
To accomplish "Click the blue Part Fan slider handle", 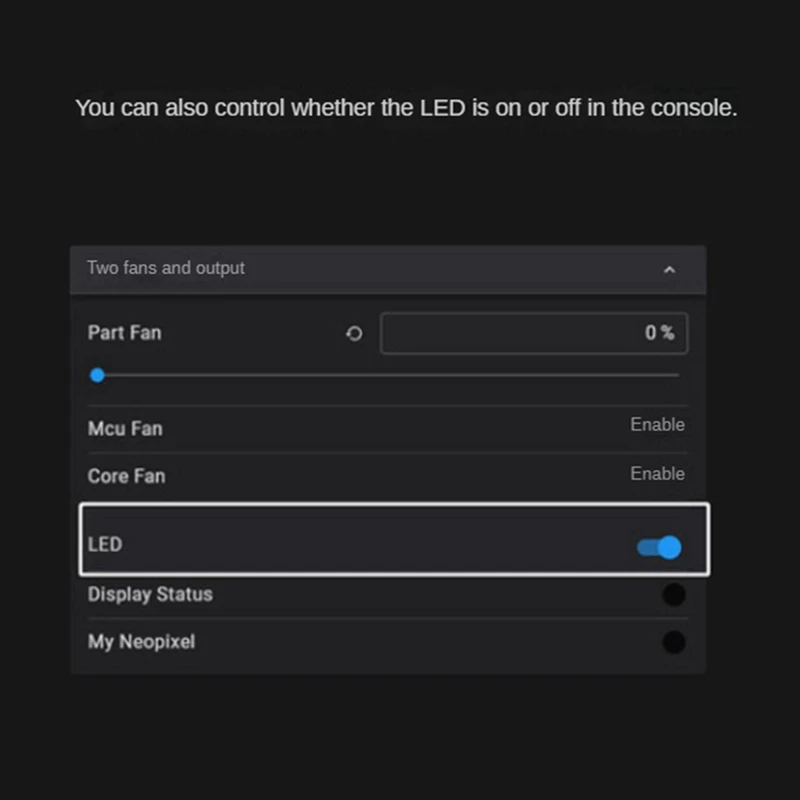I will click(97, 376).
